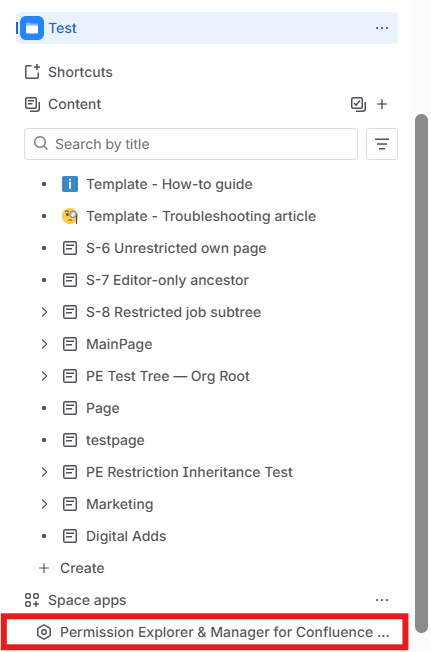Click the Shortcuts add-link icon
This screenshot has height=652, width=431.
pyautogui.click(x=32, y=72)
